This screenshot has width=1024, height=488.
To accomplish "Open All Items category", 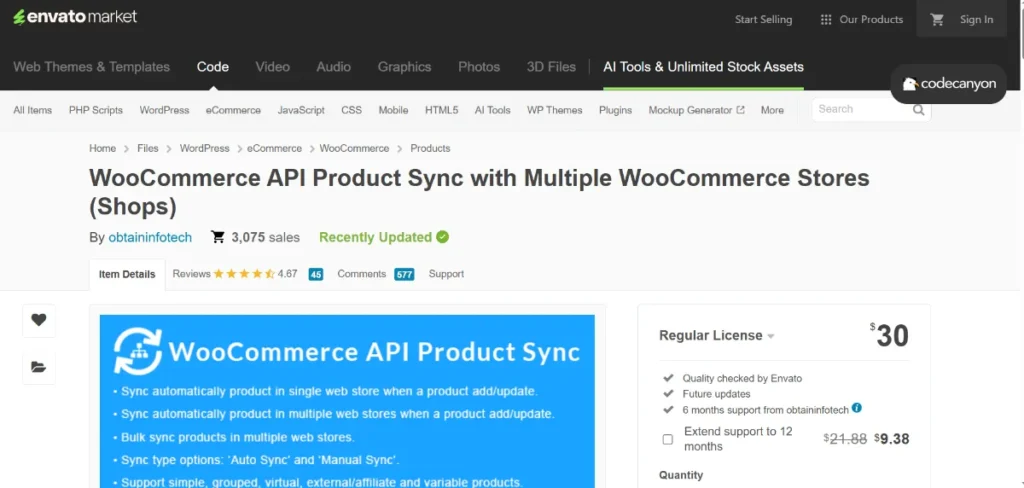I will 33,110.
